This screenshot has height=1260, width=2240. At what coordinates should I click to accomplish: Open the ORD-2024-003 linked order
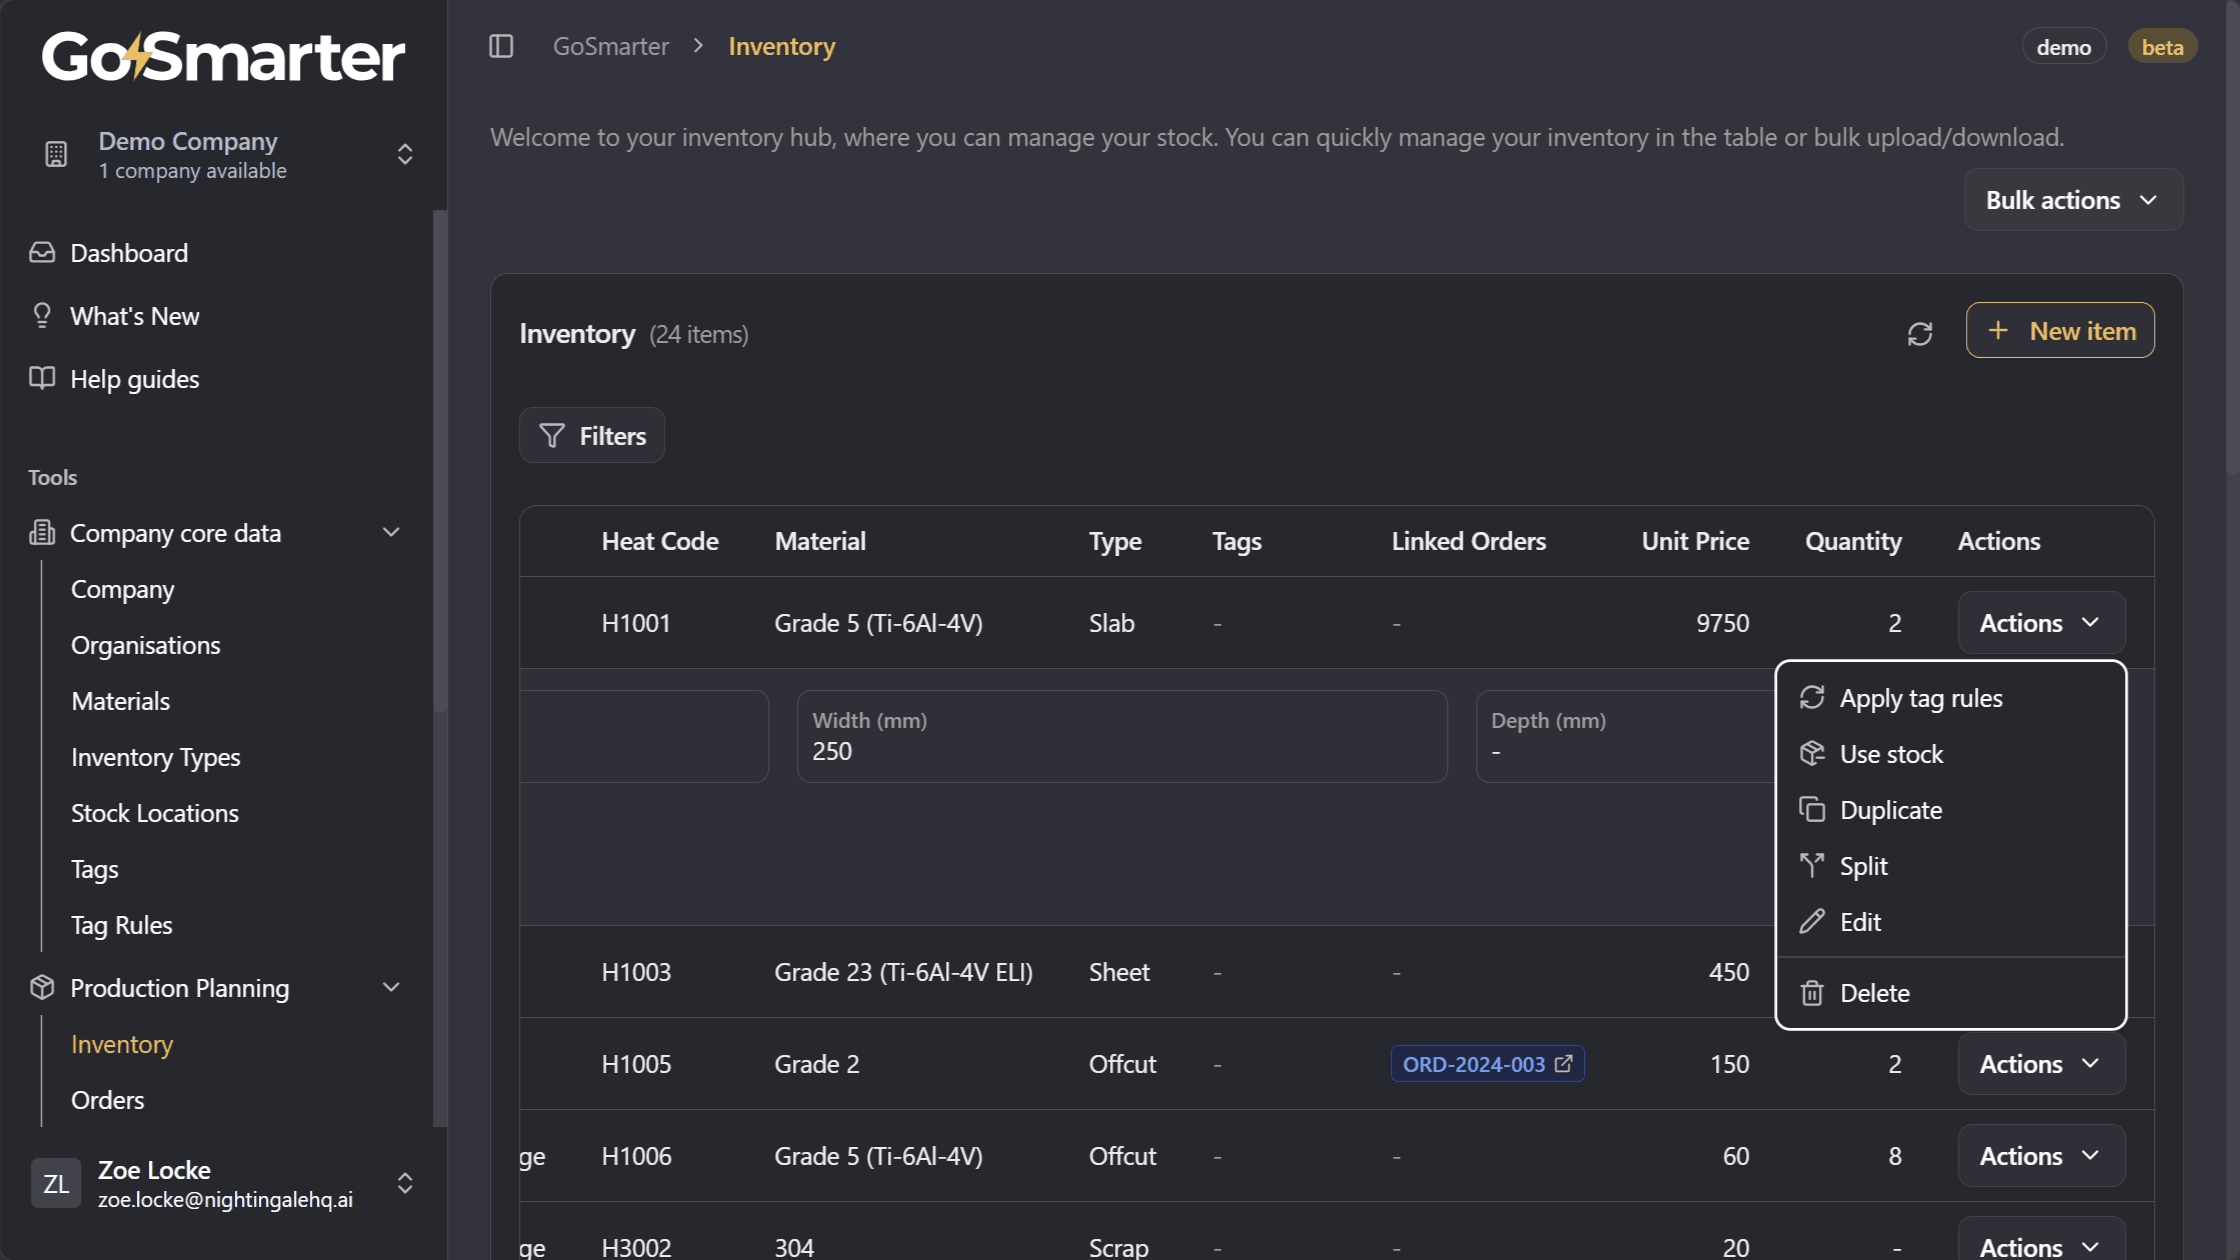click(x=1487, y=1063)
